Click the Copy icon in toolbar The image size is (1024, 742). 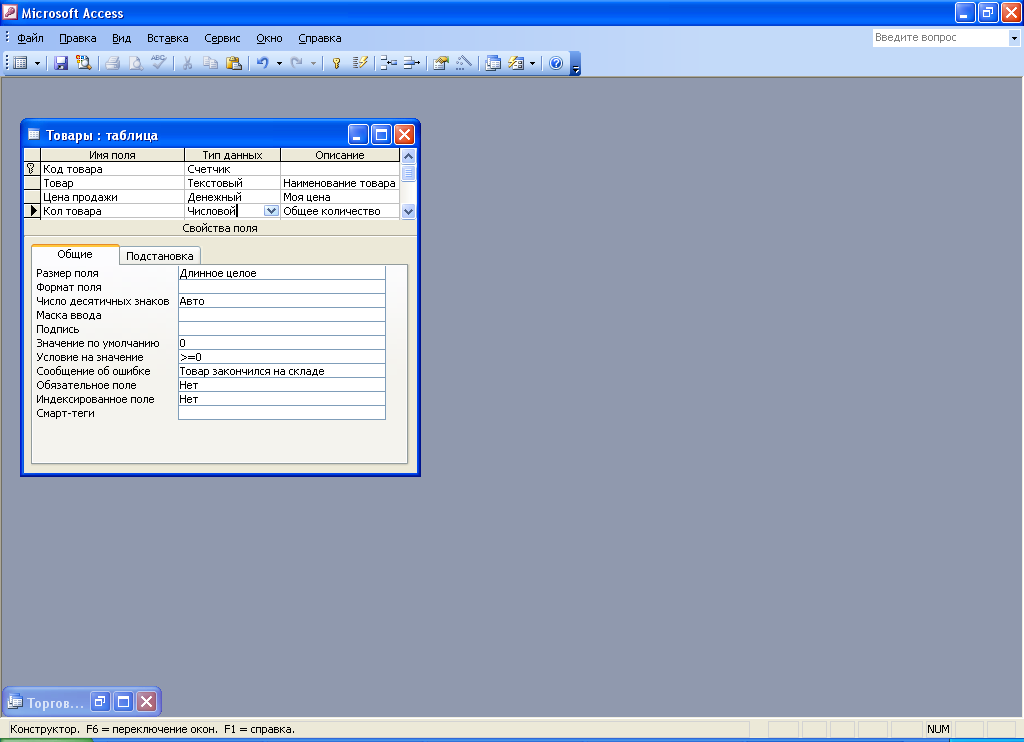click(x=210, y=63)
